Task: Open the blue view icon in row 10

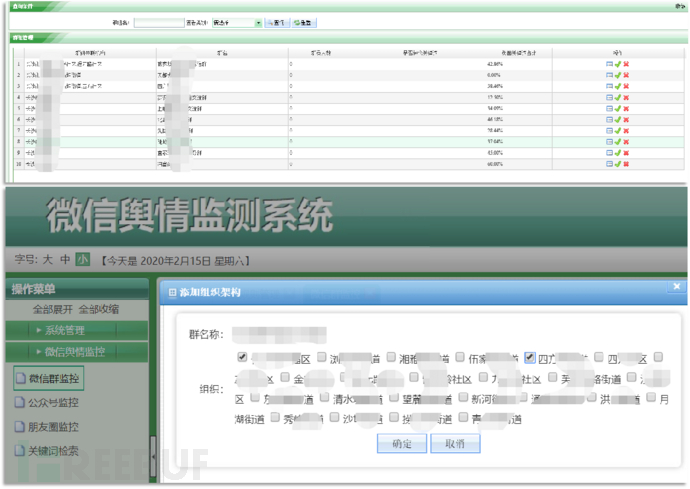Action: pos(609,164)
